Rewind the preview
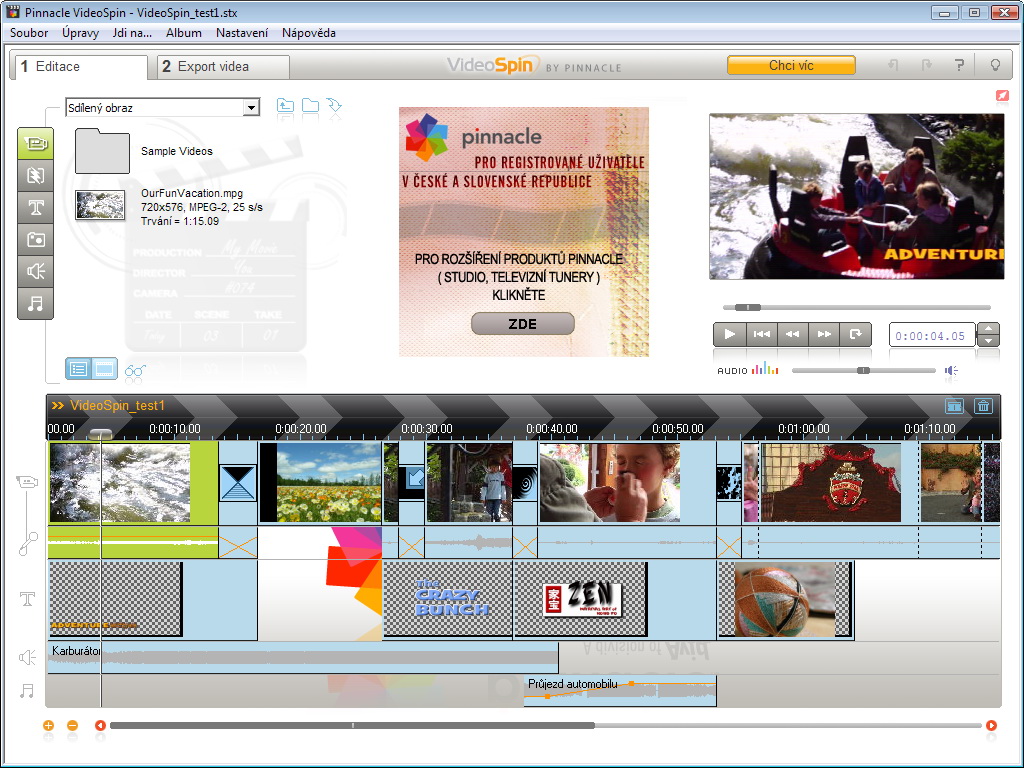 [792, 334]
